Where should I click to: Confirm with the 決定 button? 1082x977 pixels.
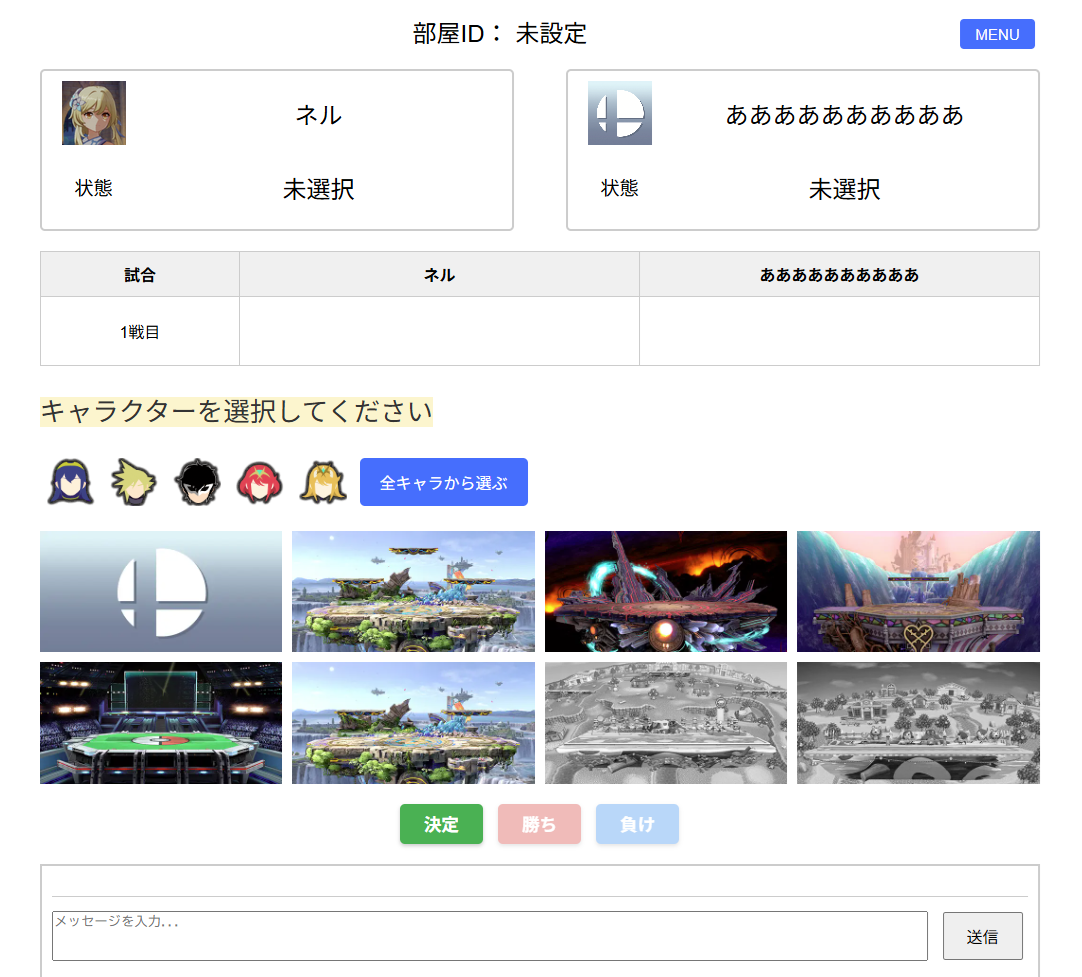point(442,824)
